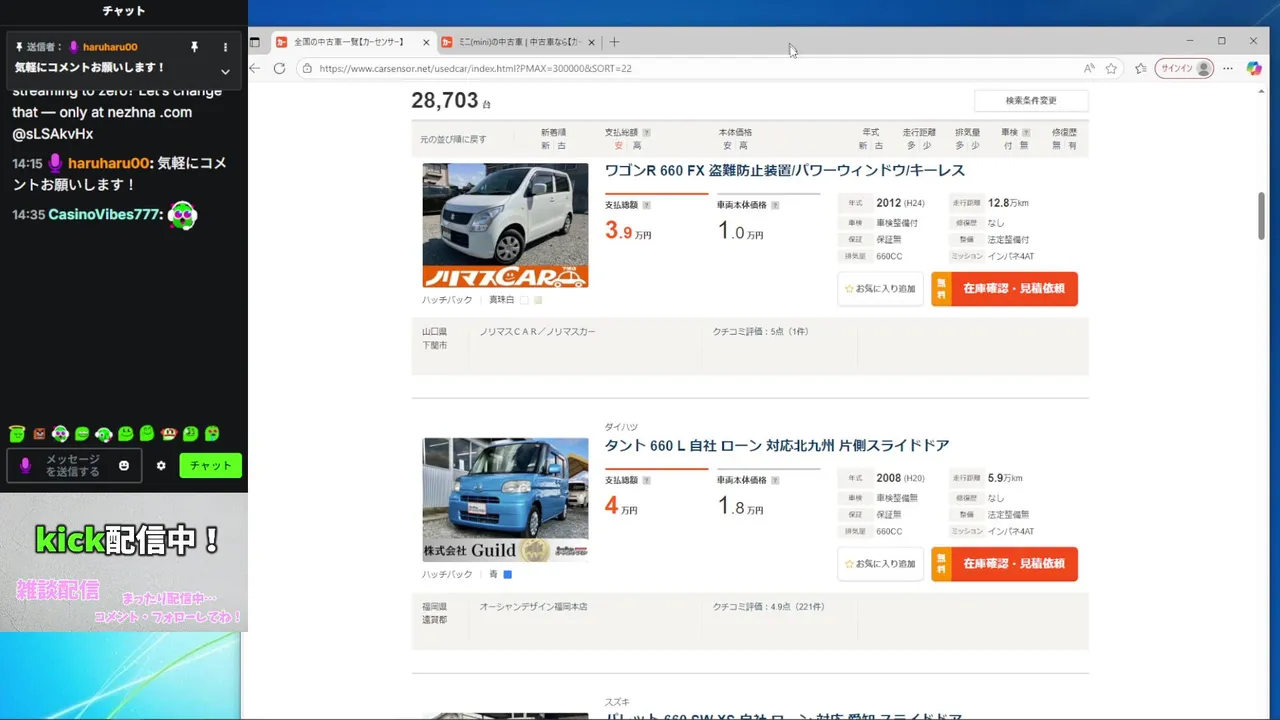Sort 年式 by 新

863,146
